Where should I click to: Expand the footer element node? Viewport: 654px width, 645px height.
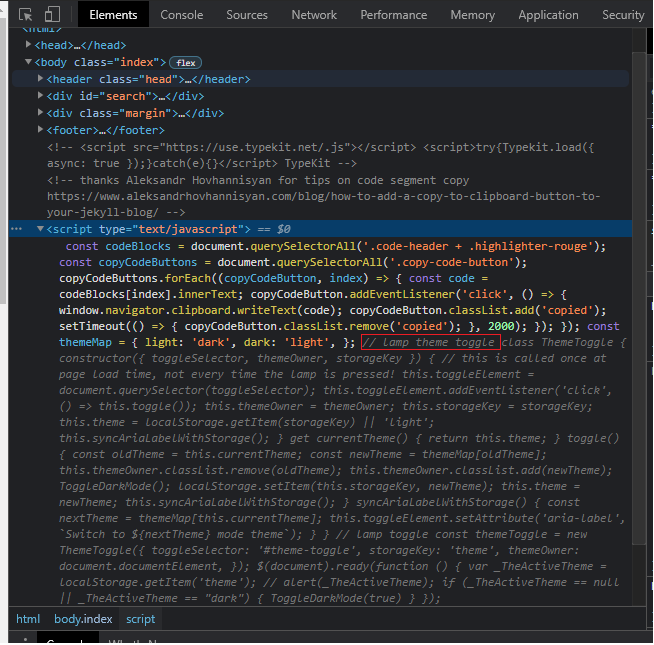pos(40,130)
